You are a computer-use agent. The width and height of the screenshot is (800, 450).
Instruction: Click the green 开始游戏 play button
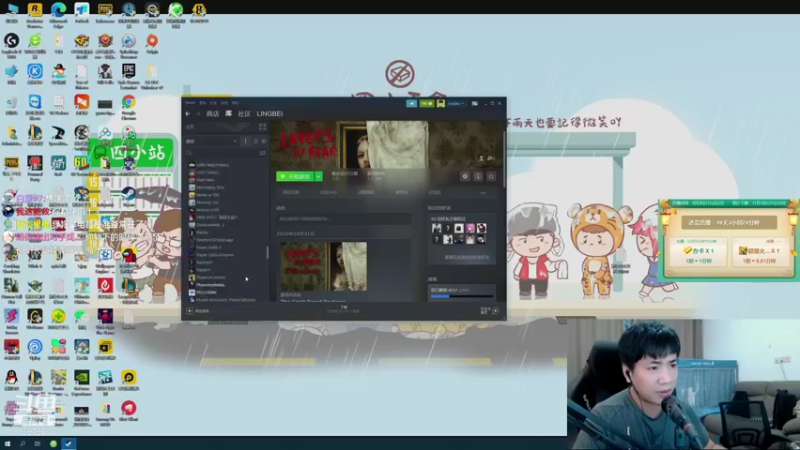(x=295, y=177)
